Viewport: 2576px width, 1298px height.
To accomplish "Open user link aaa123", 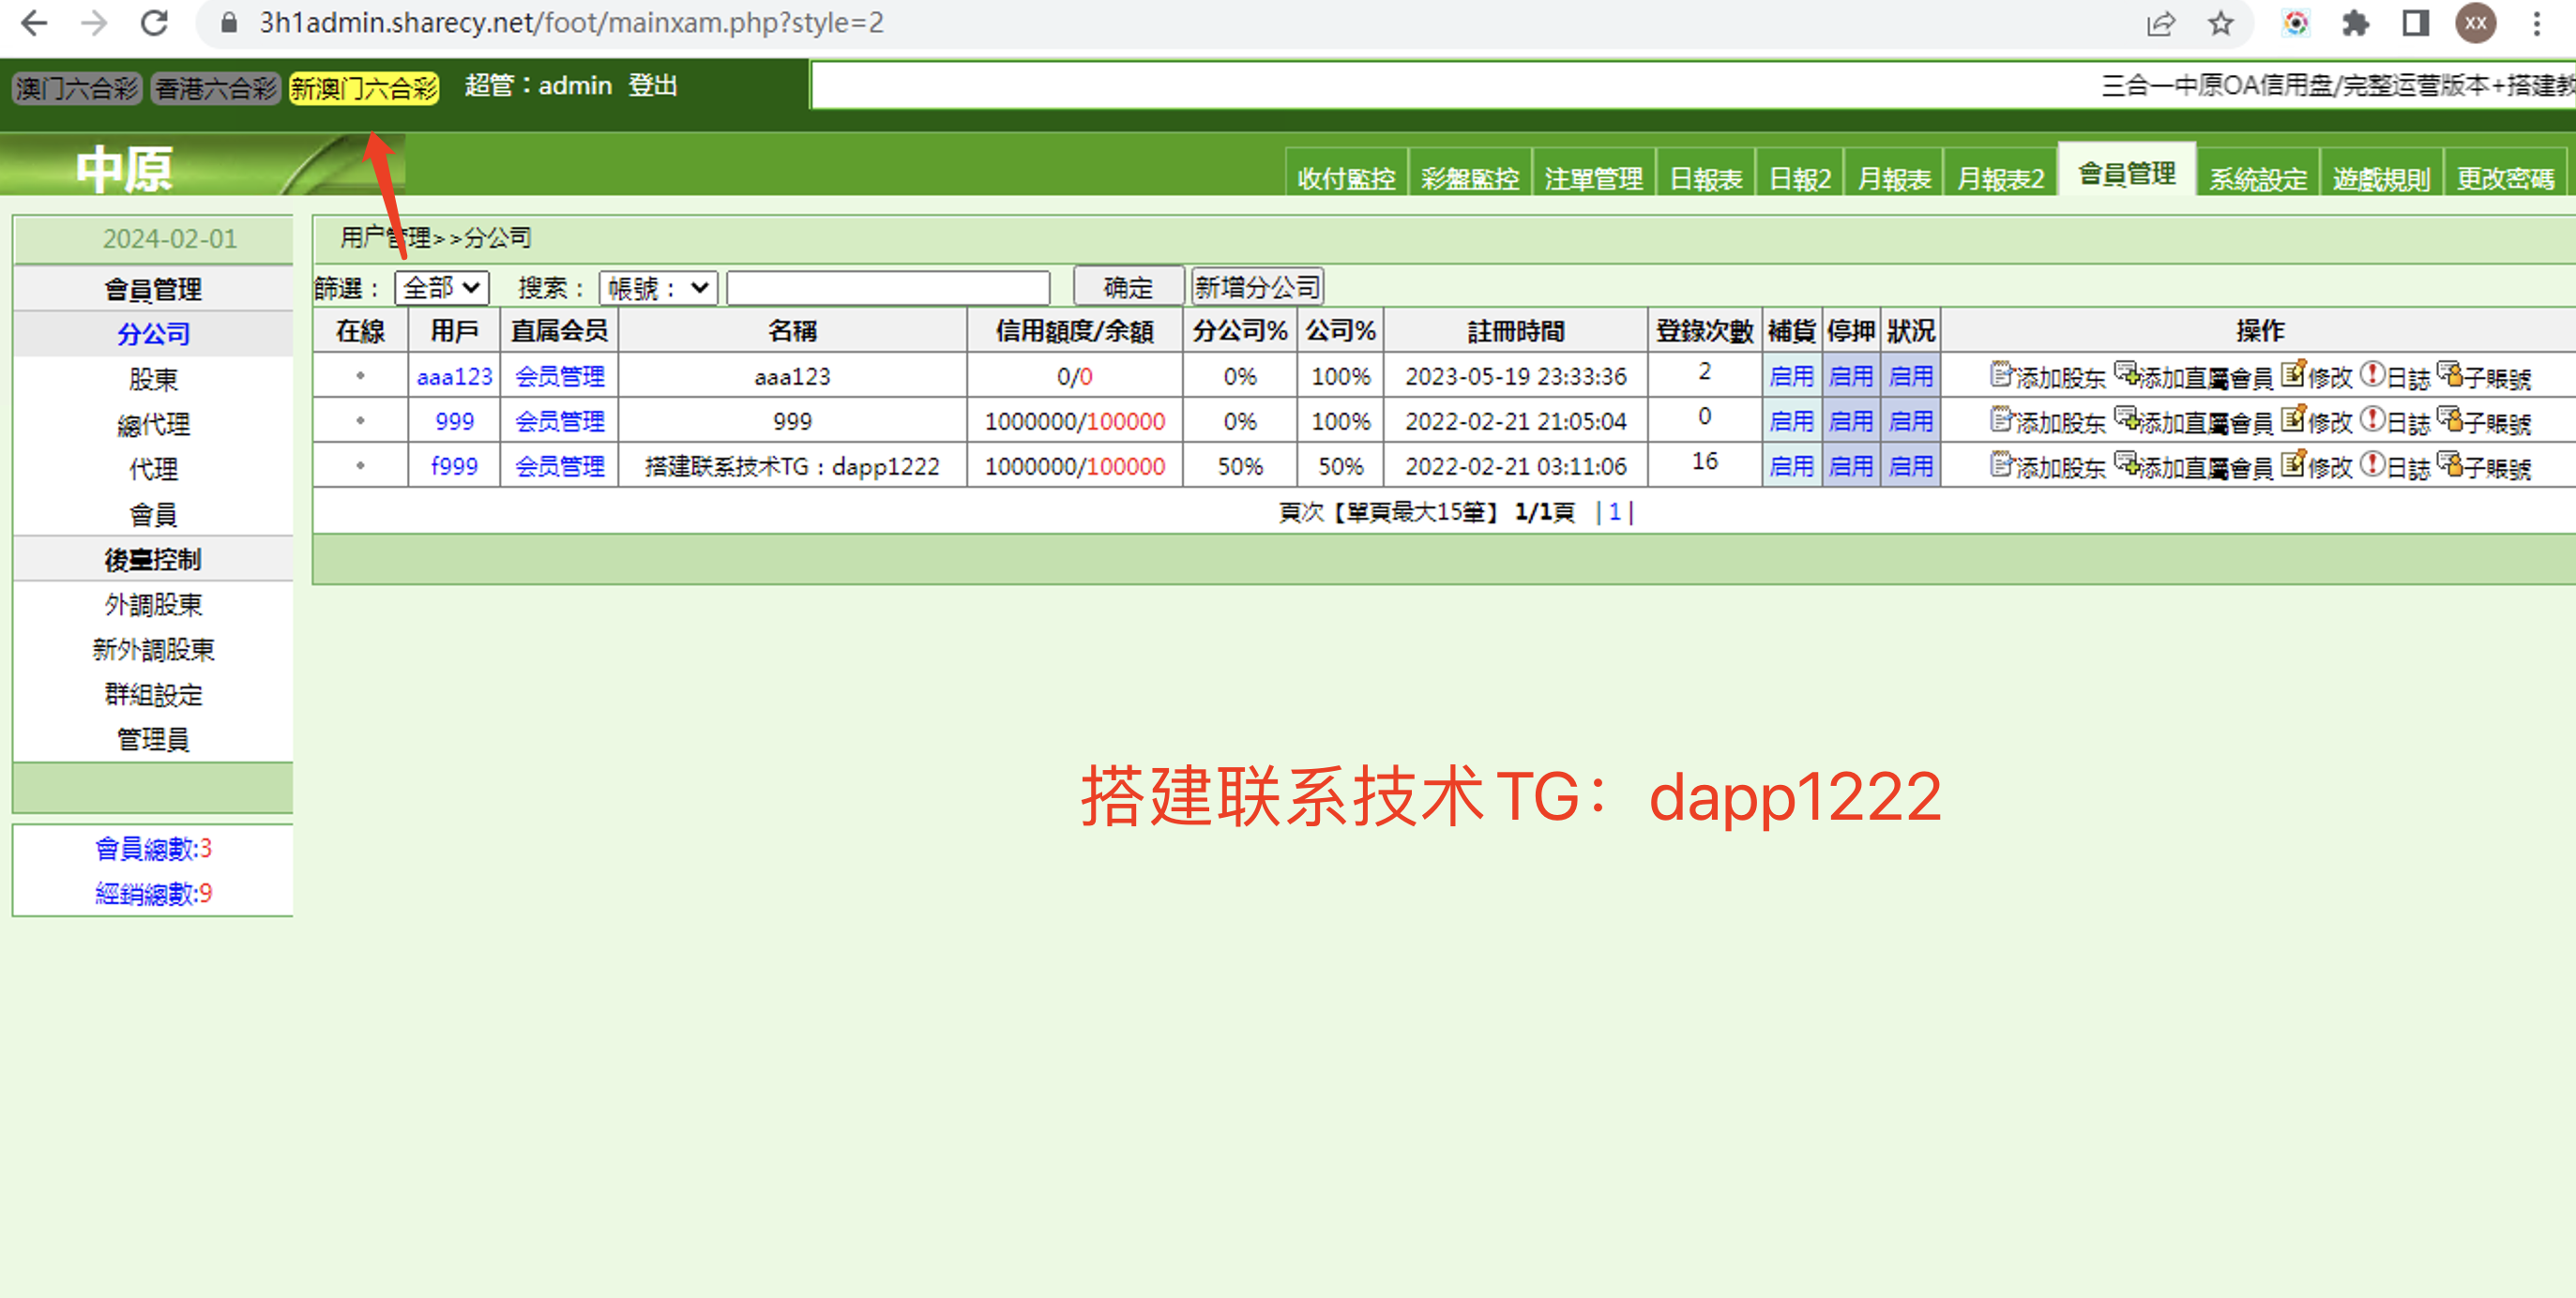I will tap(454, 376).
